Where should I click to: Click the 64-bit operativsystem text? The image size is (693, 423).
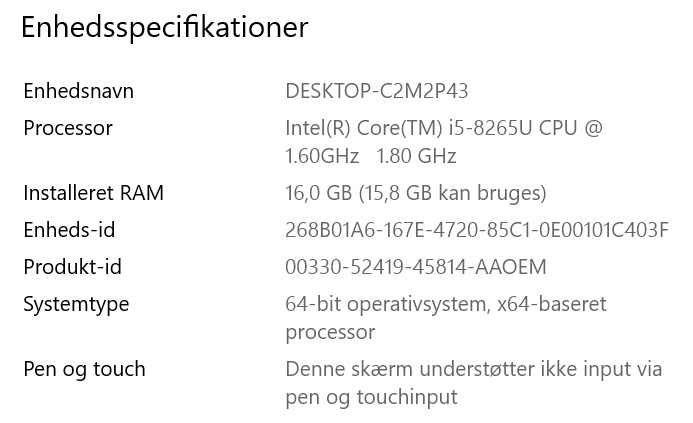pyautogui.click(x=387, y=304)
